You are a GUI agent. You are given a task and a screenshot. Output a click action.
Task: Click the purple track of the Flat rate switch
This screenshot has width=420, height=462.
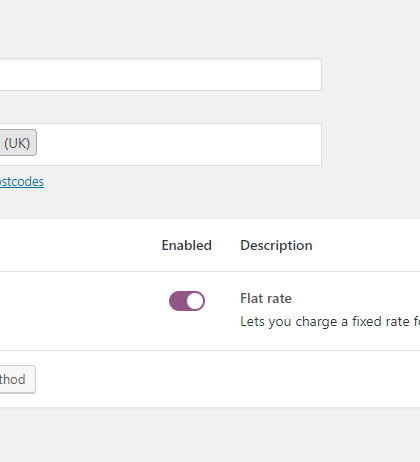[177, 301]
